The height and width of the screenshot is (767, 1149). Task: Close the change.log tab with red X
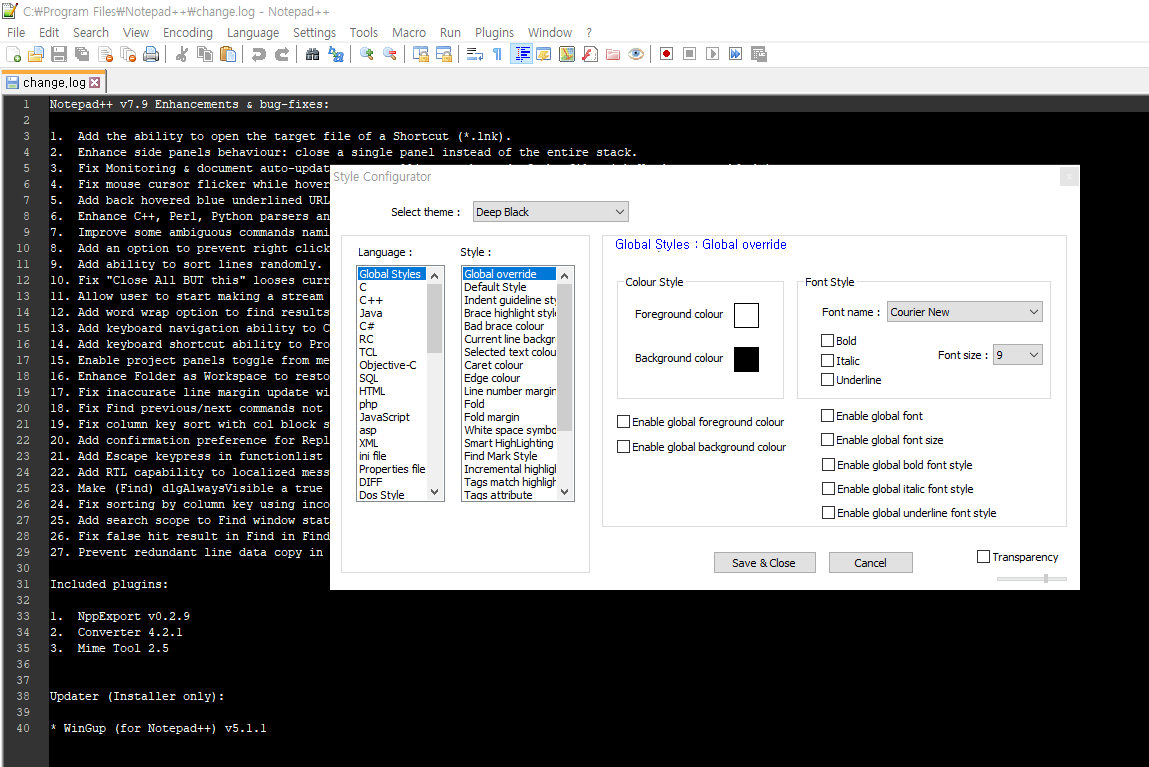click(x=95, y=83)
